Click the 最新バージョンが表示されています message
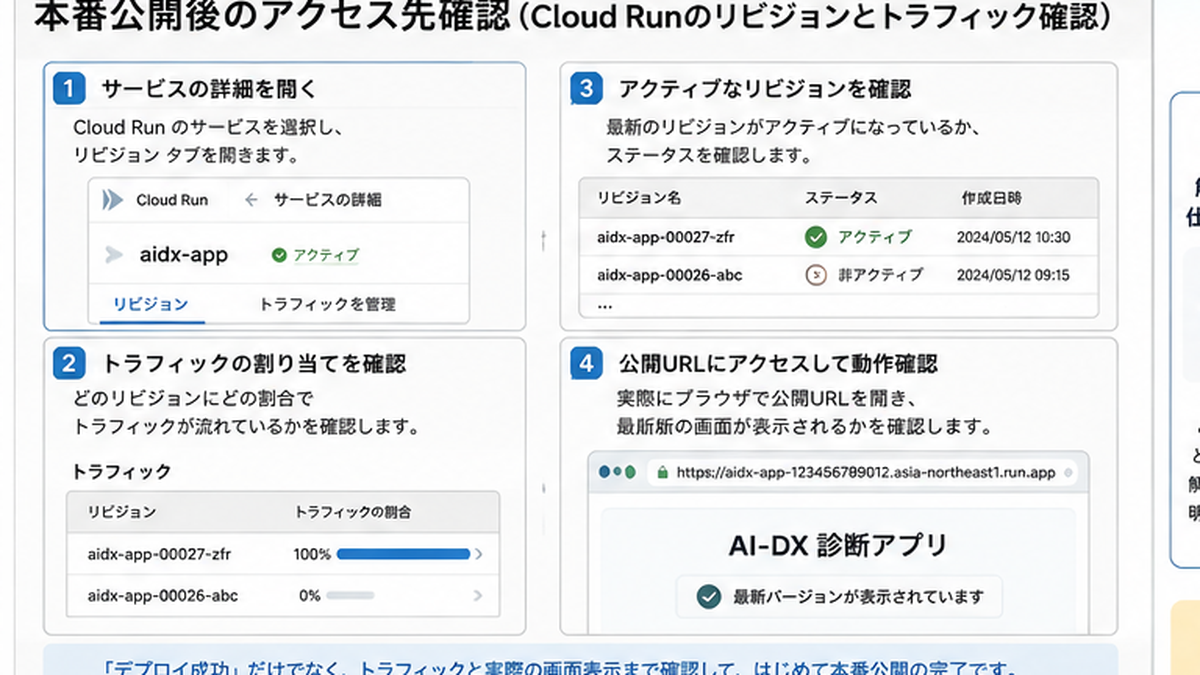This screenshot has width=1200, height=675. coord(859,597)
